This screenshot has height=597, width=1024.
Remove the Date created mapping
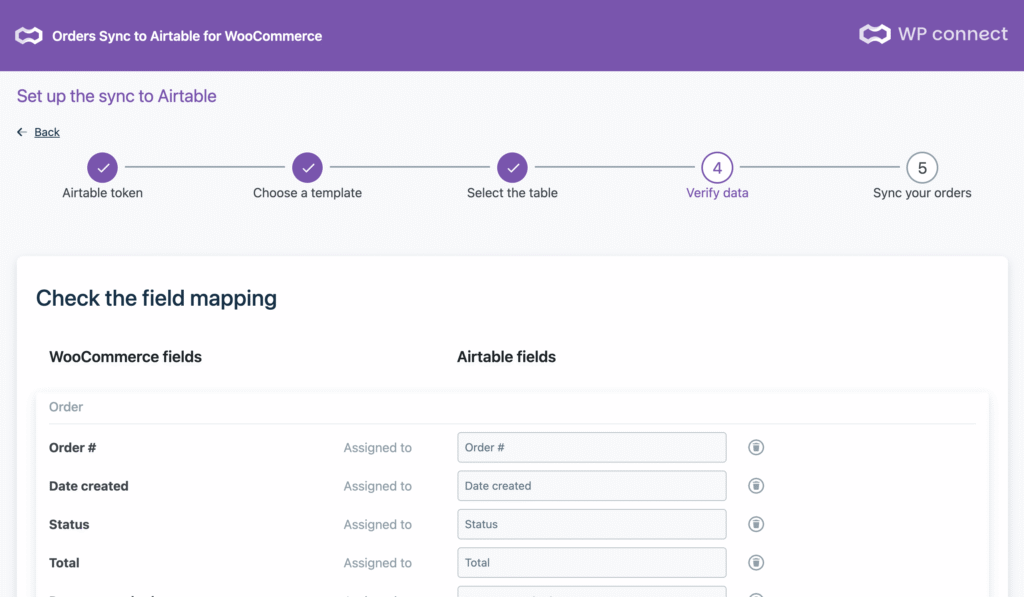pos(756,486)
